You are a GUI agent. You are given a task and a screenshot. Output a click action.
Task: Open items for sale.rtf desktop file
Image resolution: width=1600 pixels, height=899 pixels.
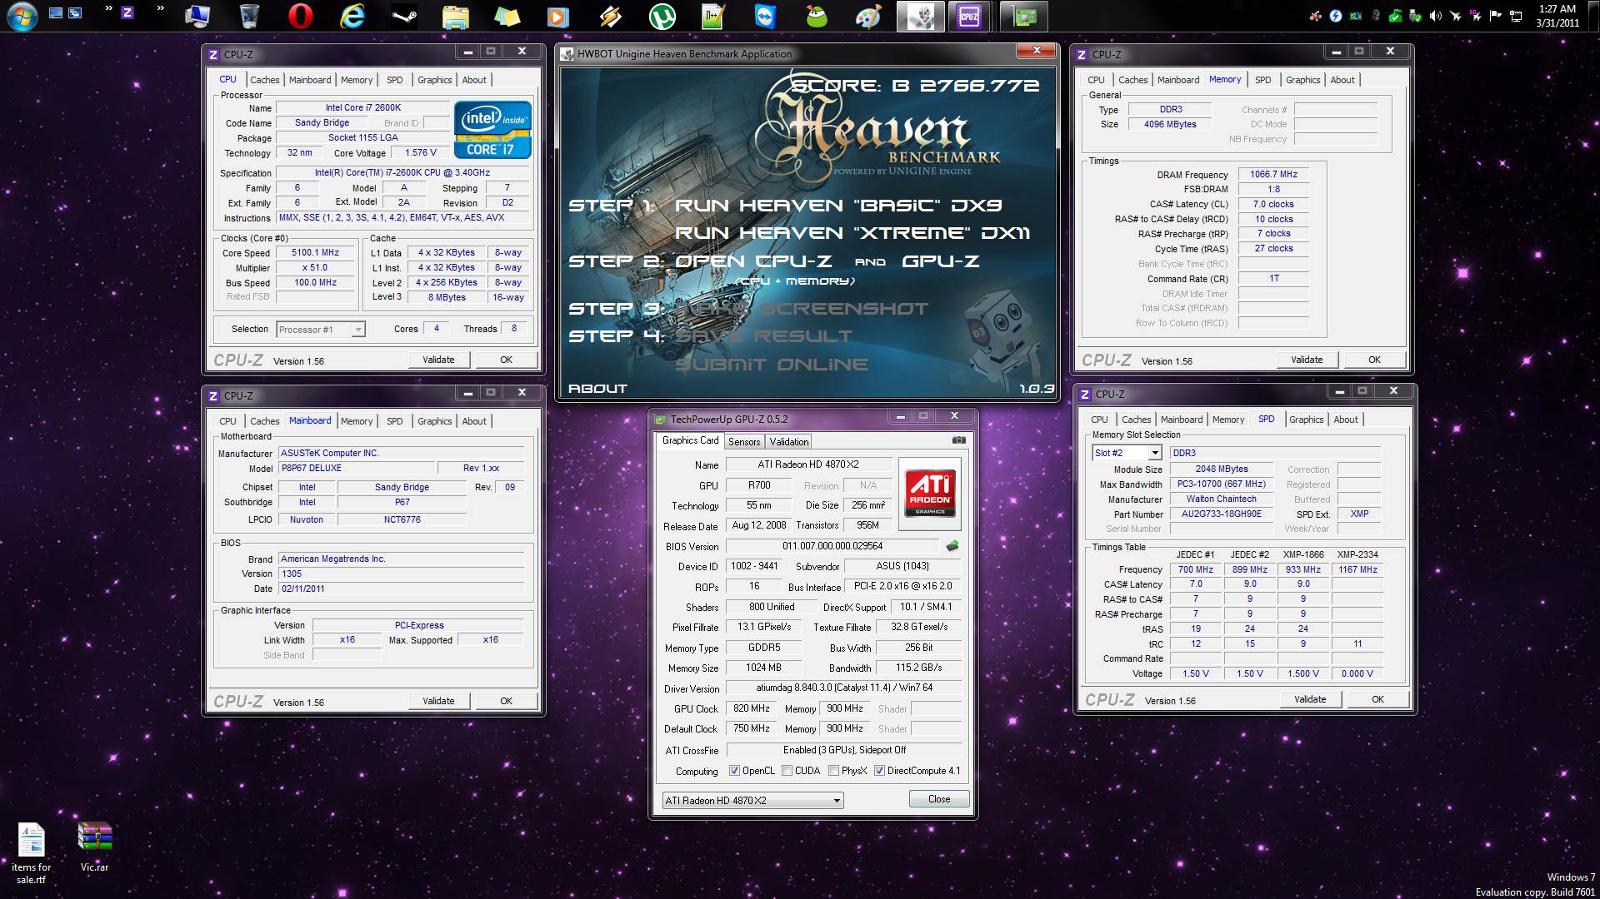pyautogui.click(x=31, y=852)
